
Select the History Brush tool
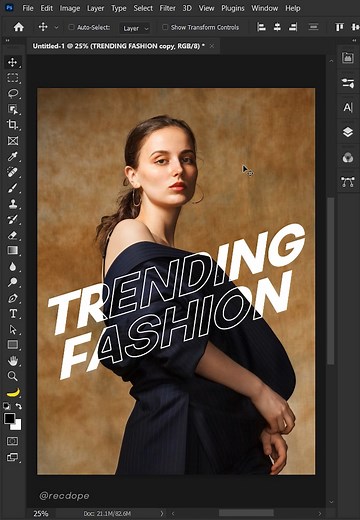tap(13, 219)
